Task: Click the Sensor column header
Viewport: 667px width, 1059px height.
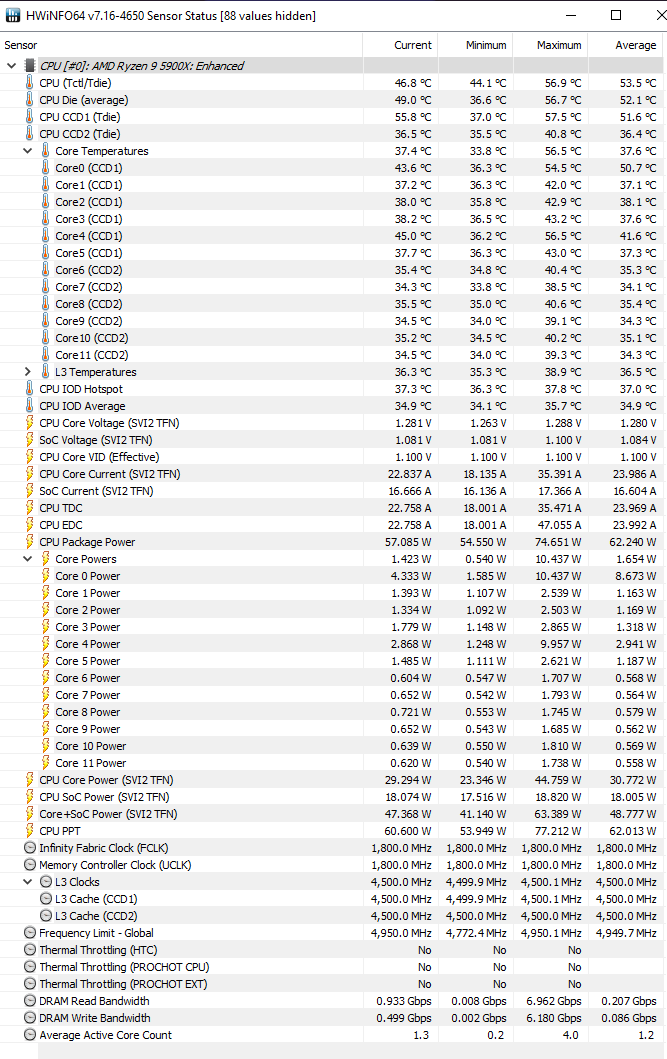Action: coord(181,45)
